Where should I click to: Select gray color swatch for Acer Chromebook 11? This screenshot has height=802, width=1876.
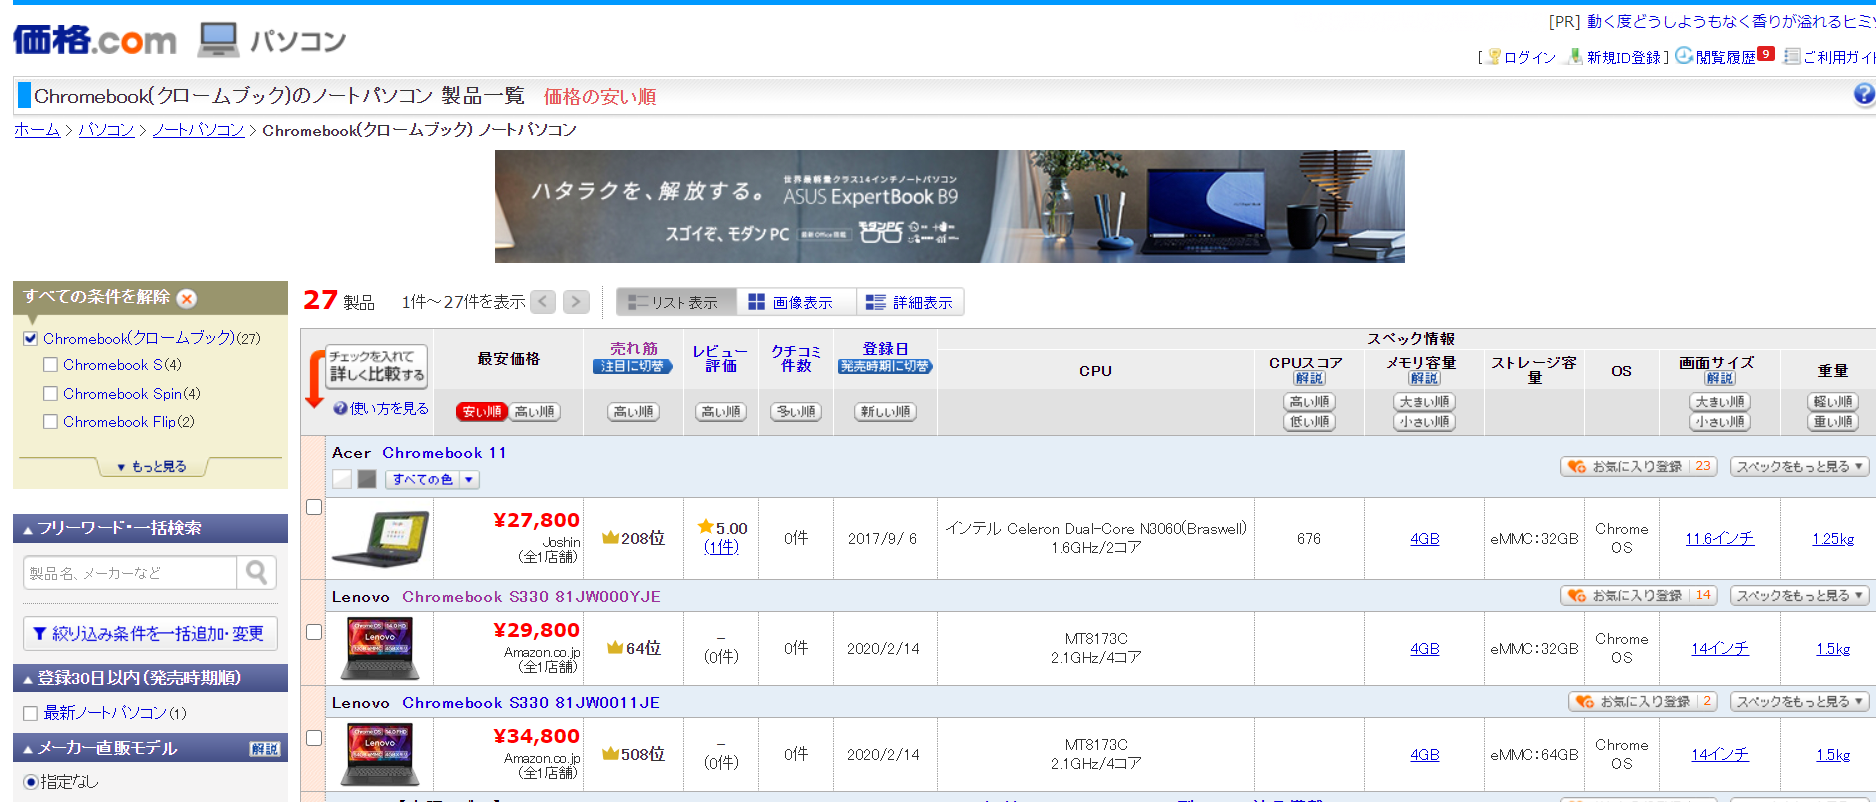(x=367, y=479)
